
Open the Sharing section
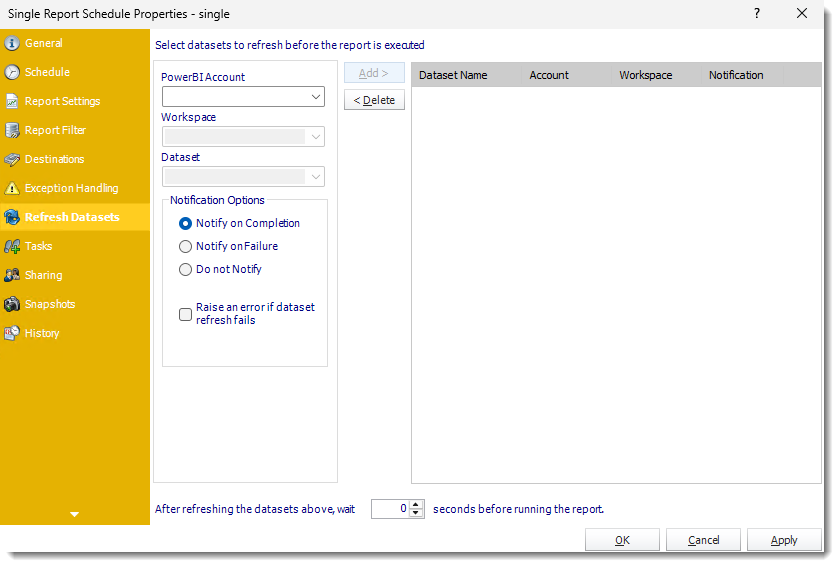point(43,275)
